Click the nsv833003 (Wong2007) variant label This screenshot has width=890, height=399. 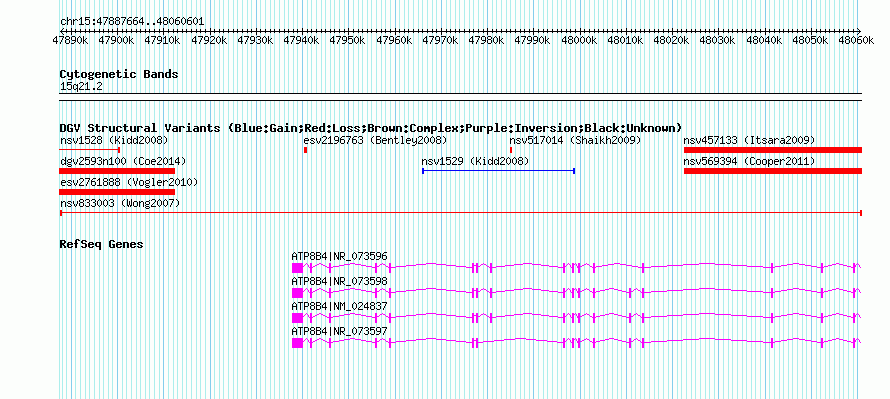(120, 203)
